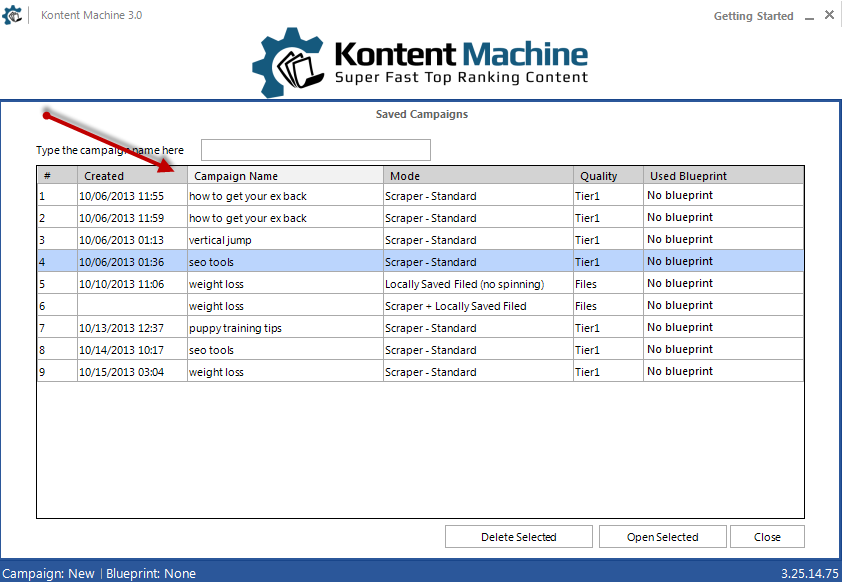
Task: Click row number 3 cell
Action: (x=57, y=240)
